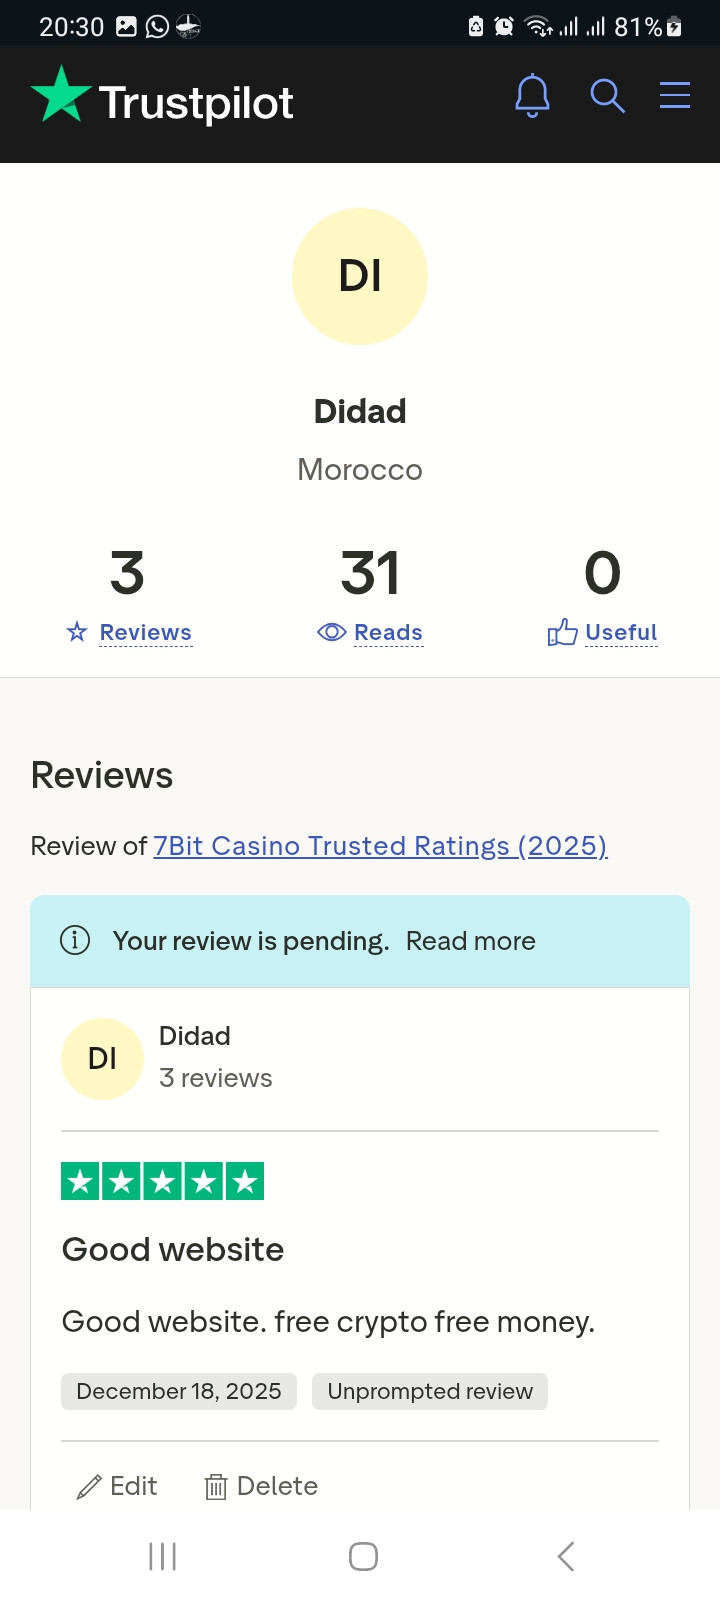Edit the Good website review
Viewport: 720px width, 1600px height.
point(117,1486)
